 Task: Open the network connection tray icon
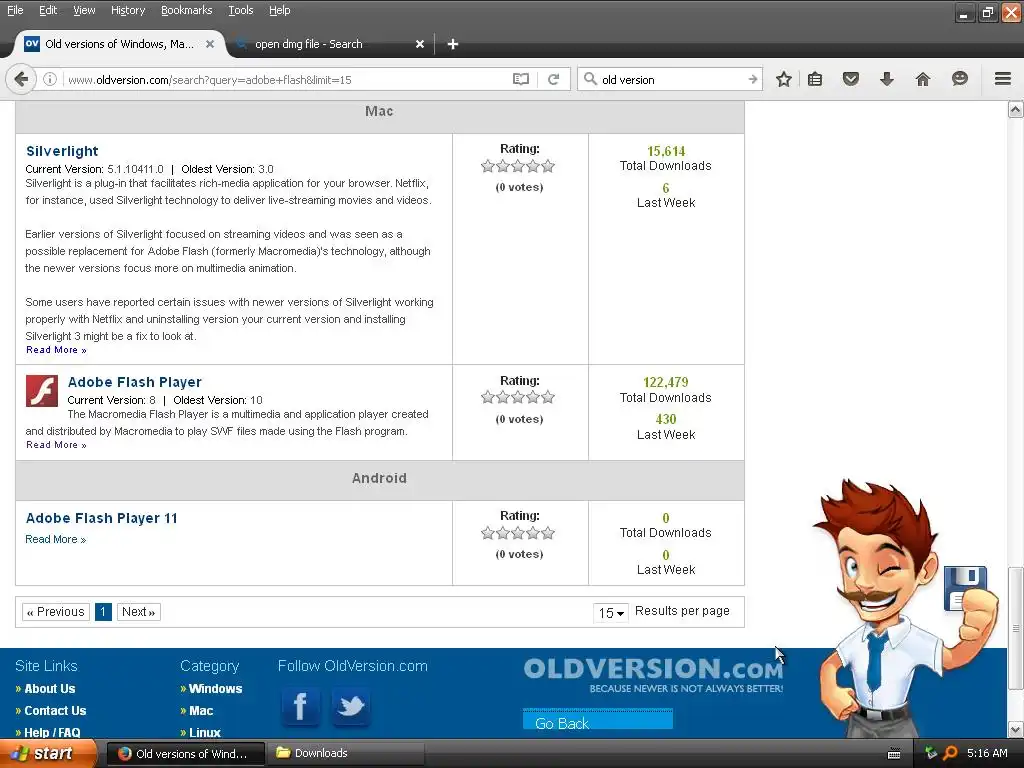(x=931, y=753)
